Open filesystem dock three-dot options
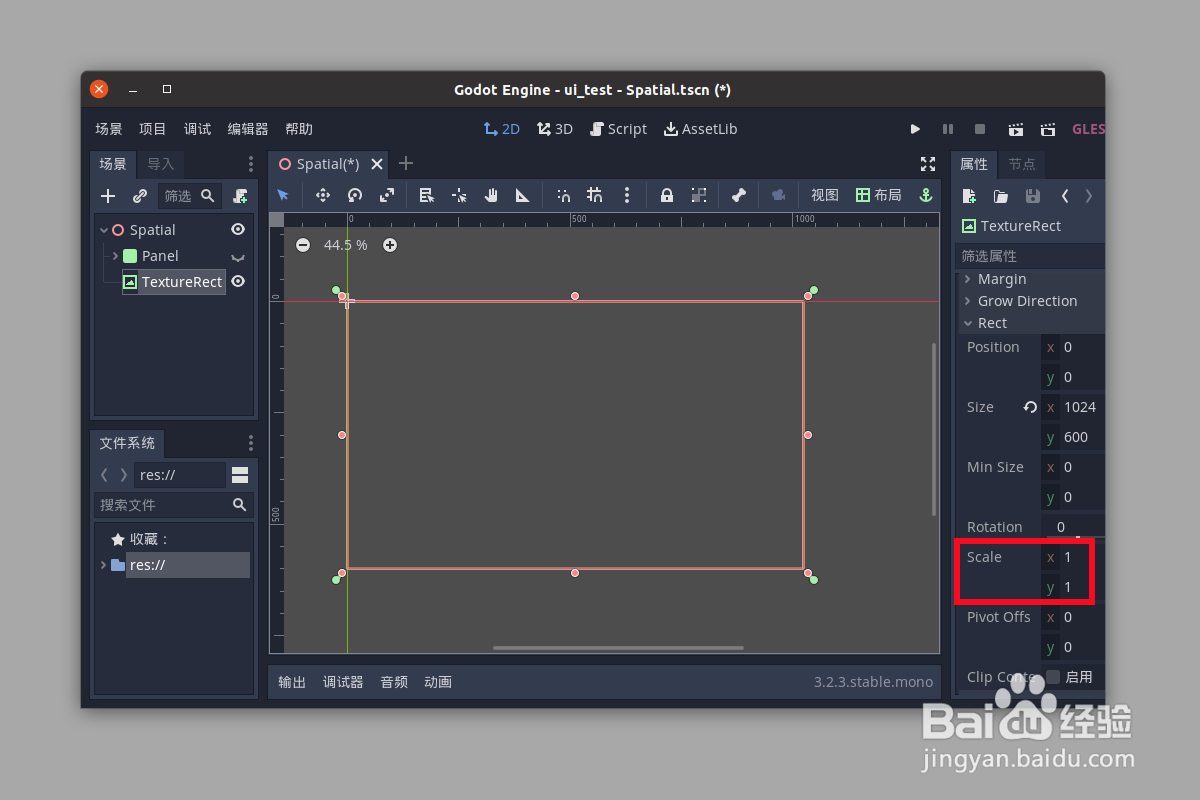1200x800 pixels. coord(251,443)
